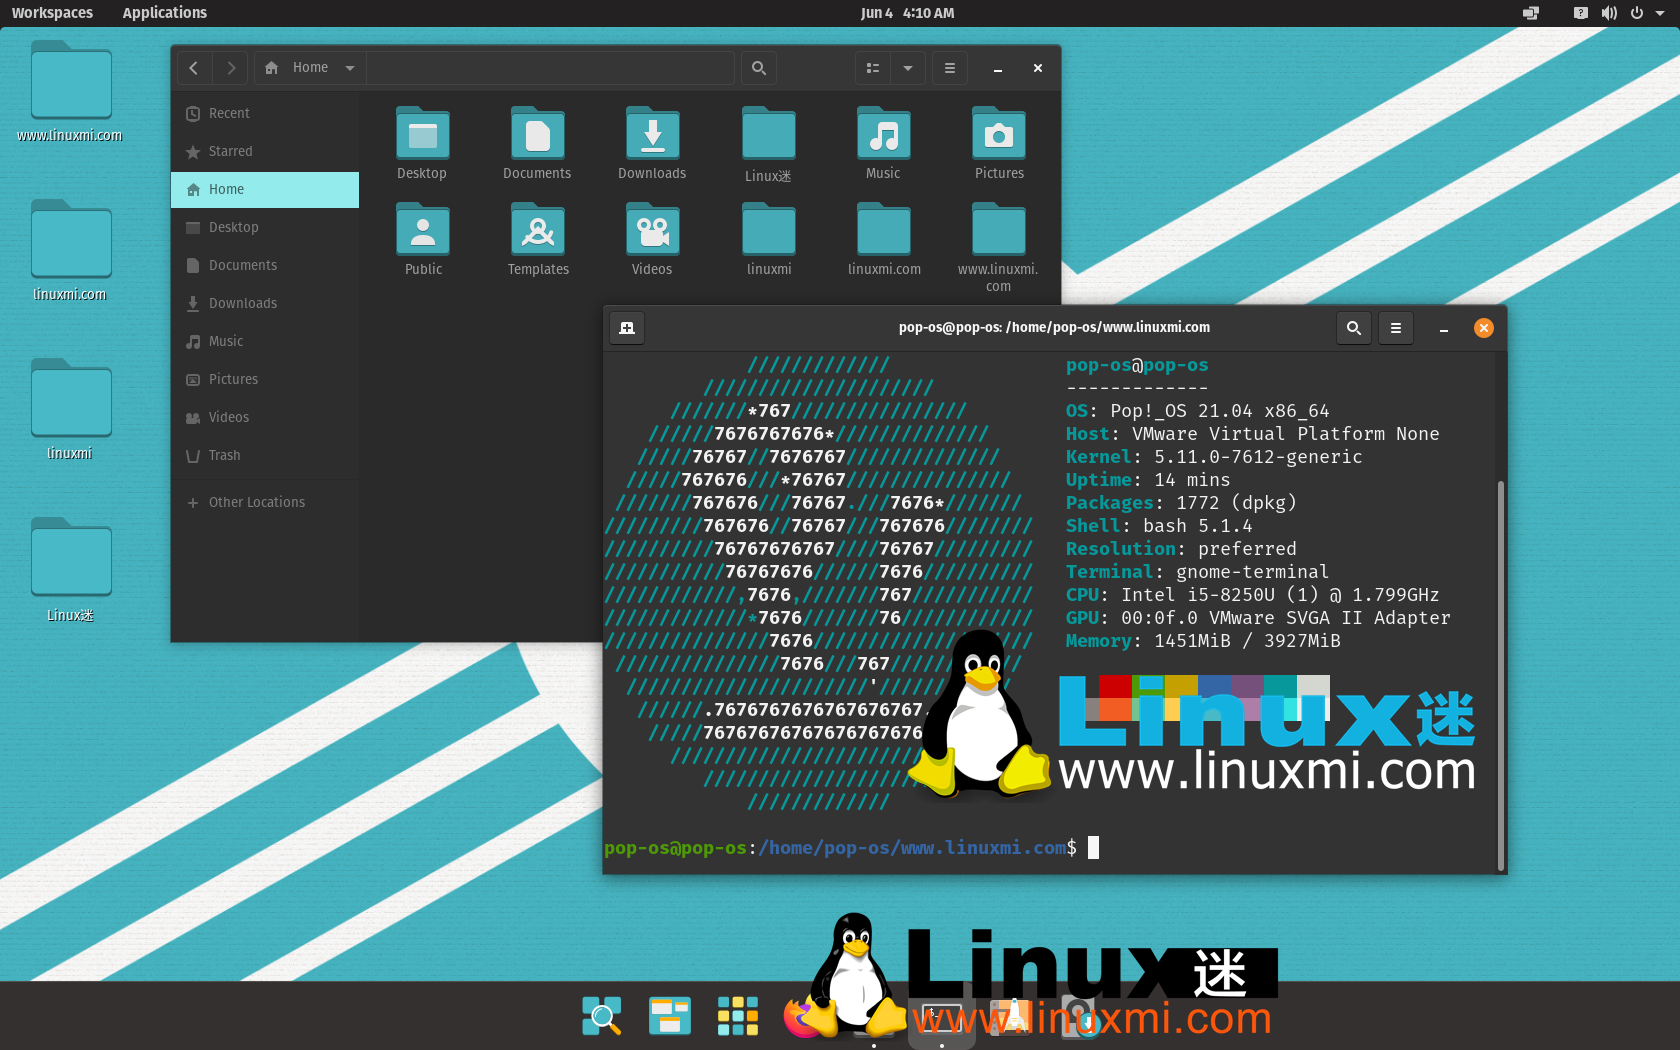Screen dimensions: 1680x1050
Task: Select the Desktop folder icon in Files
Action: [422, 133]
